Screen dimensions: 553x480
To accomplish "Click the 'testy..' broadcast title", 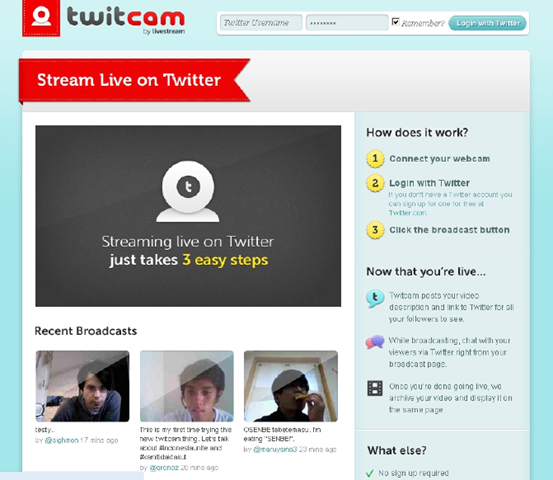I will pyautogui.click(x=44, y=430).
